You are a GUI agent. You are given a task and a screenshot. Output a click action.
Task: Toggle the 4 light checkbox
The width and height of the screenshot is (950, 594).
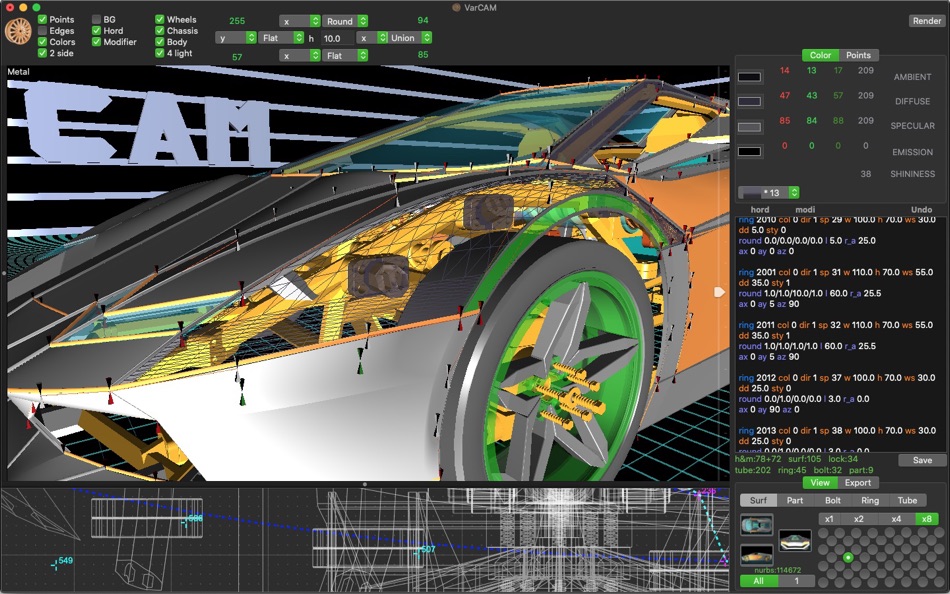159,53
